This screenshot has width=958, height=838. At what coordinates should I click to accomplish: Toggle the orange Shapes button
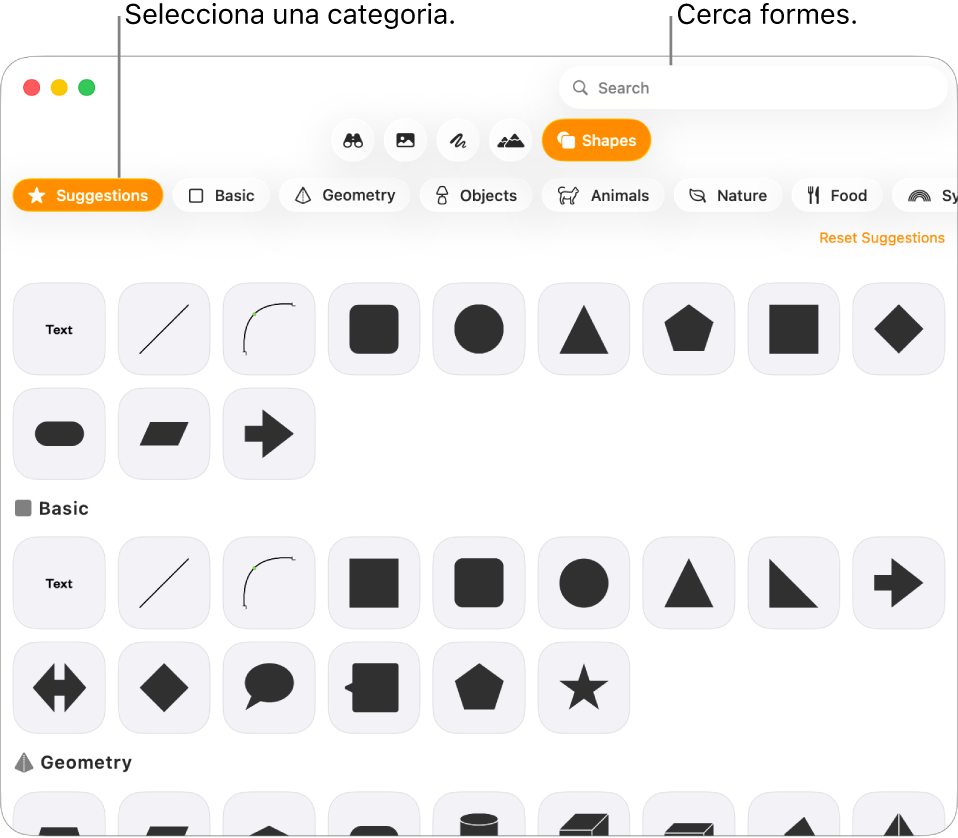point(596,140)
